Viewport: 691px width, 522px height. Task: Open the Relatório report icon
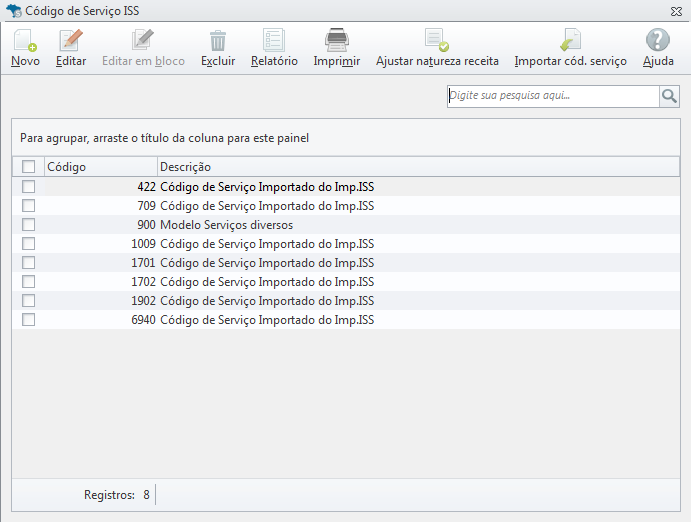(274, 40)
